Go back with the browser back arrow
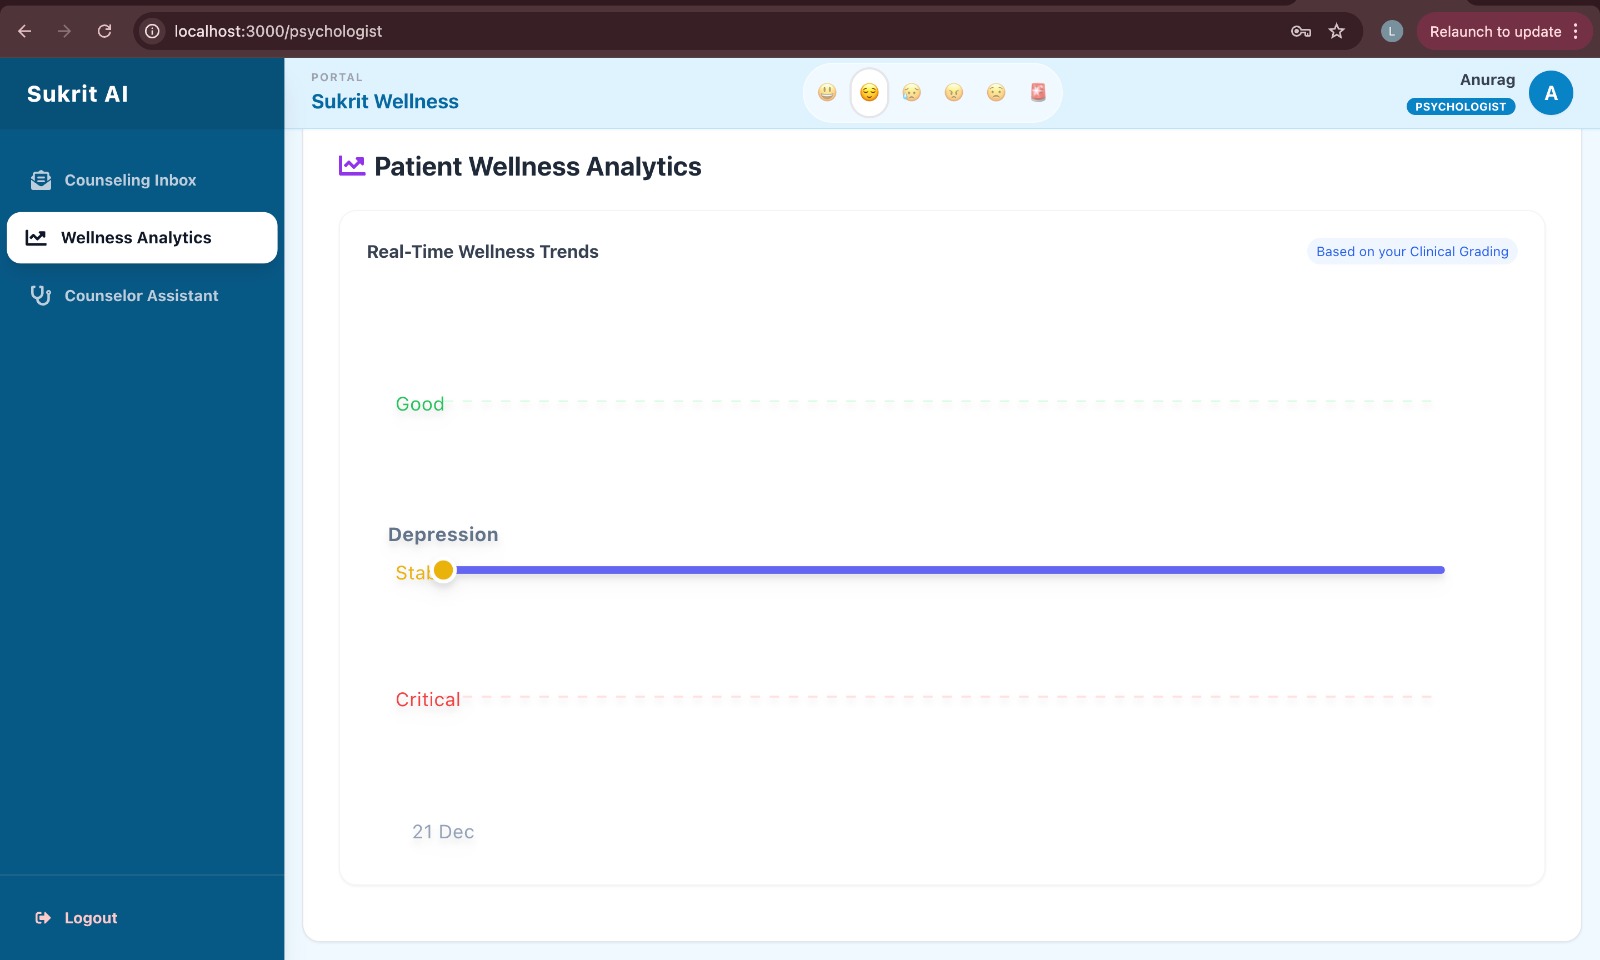This screenshot has width=1600, height=960. (x=25, y=31)
